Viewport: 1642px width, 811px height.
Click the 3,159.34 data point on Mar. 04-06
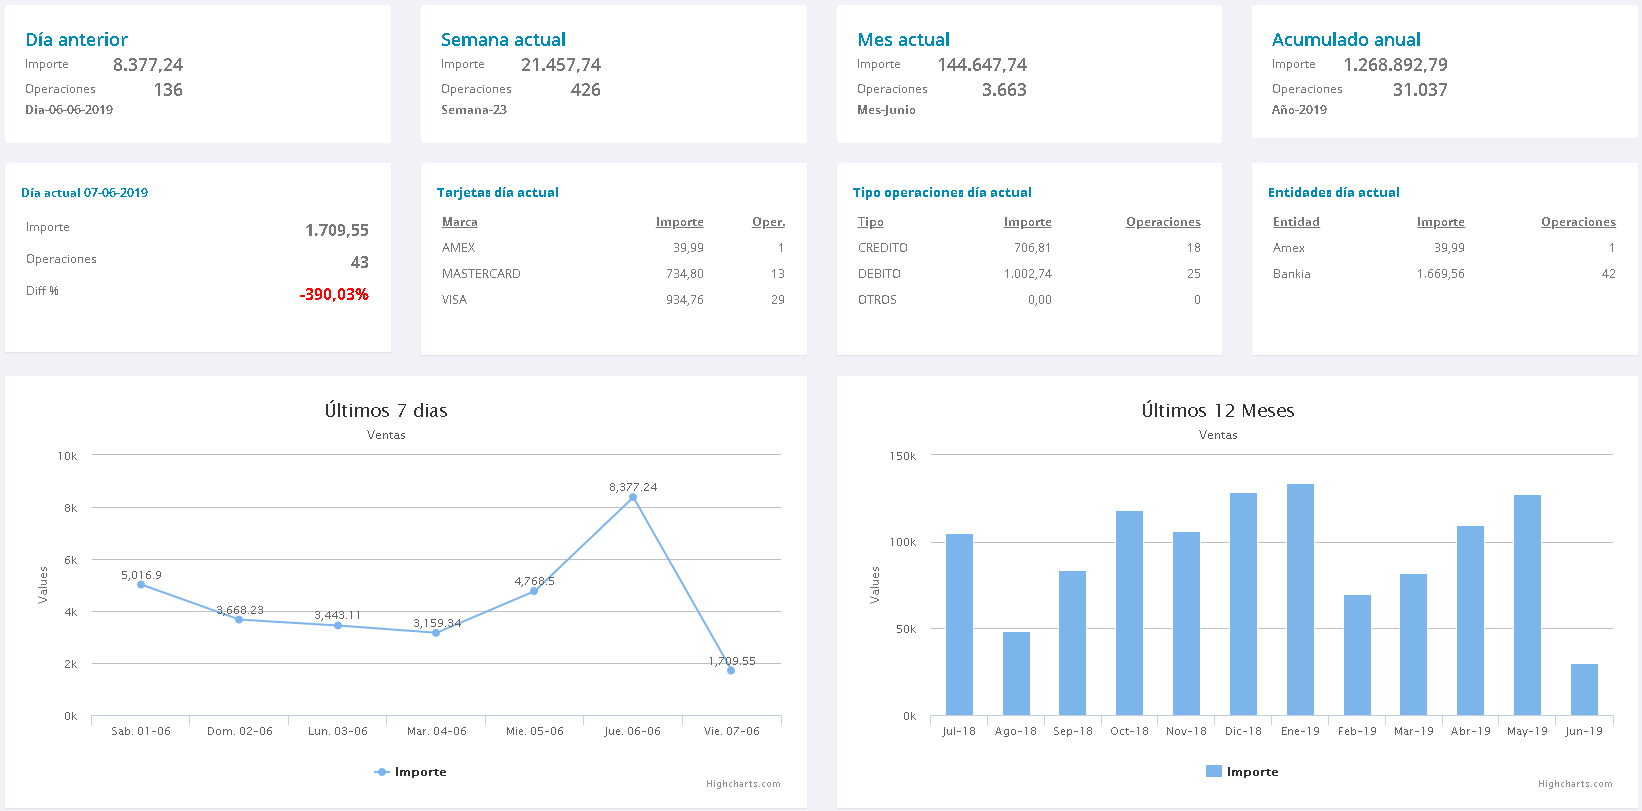(436, 633)
